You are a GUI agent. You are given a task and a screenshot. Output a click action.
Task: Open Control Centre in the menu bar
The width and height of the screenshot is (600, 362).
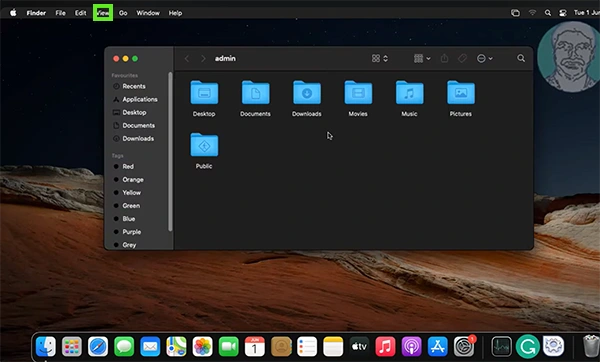563,13
